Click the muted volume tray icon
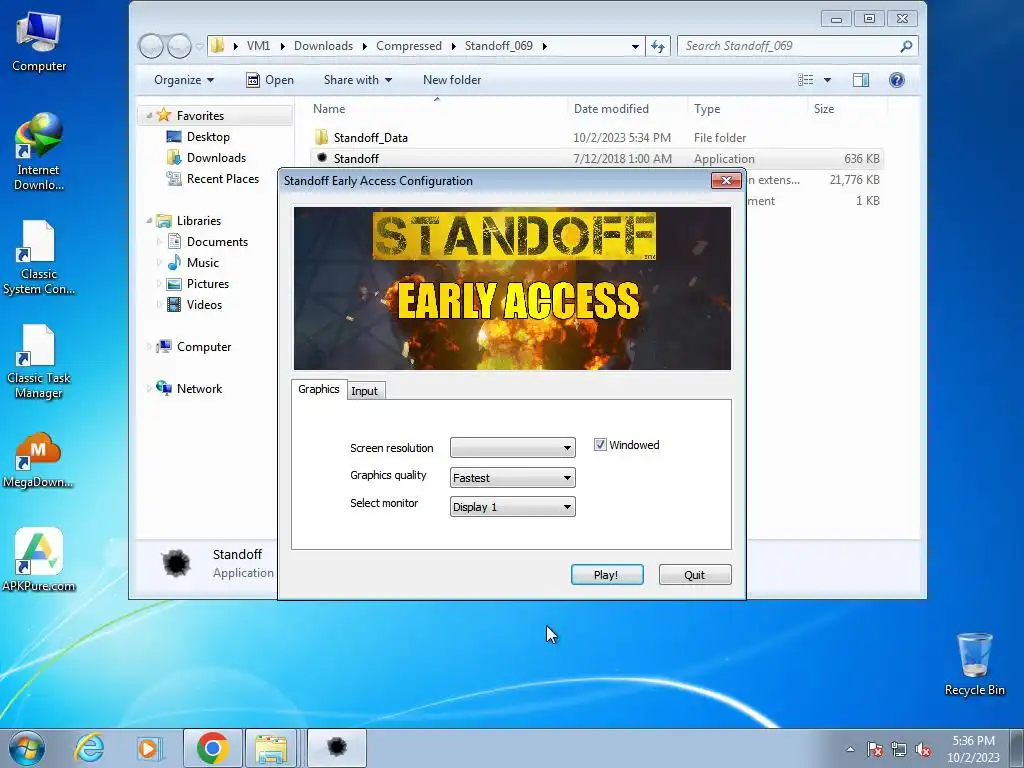 [x=923, y=749]
